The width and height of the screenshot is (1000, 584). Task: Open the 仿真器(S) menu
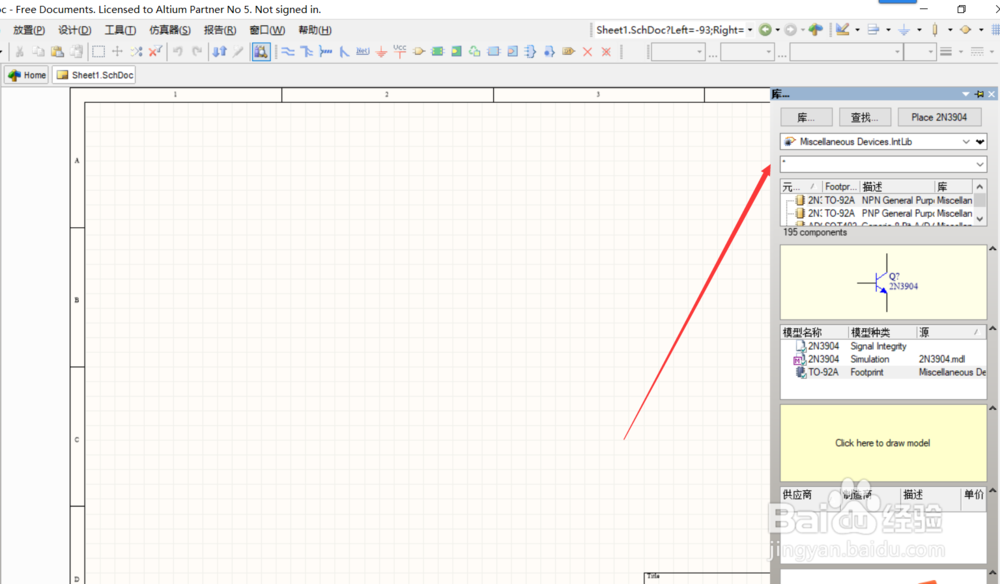click(x=170, y=30)
